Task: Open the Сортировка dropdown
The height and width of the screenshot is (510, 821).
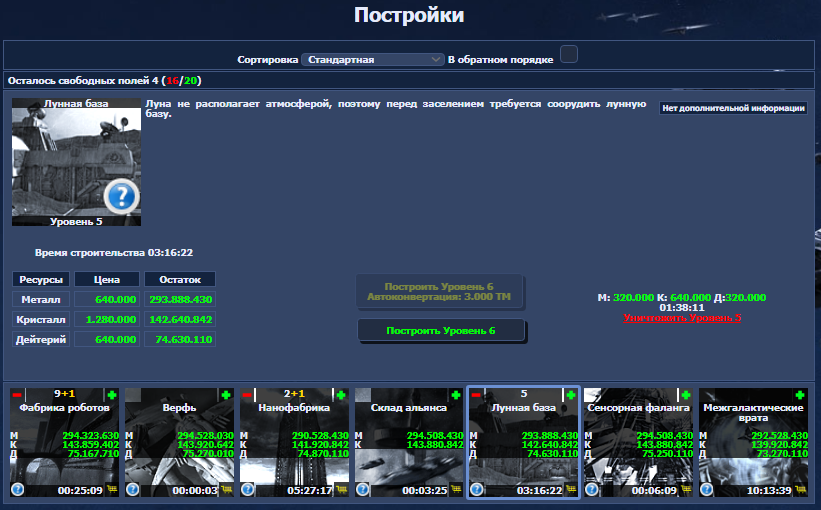Action: coord(373,60)
